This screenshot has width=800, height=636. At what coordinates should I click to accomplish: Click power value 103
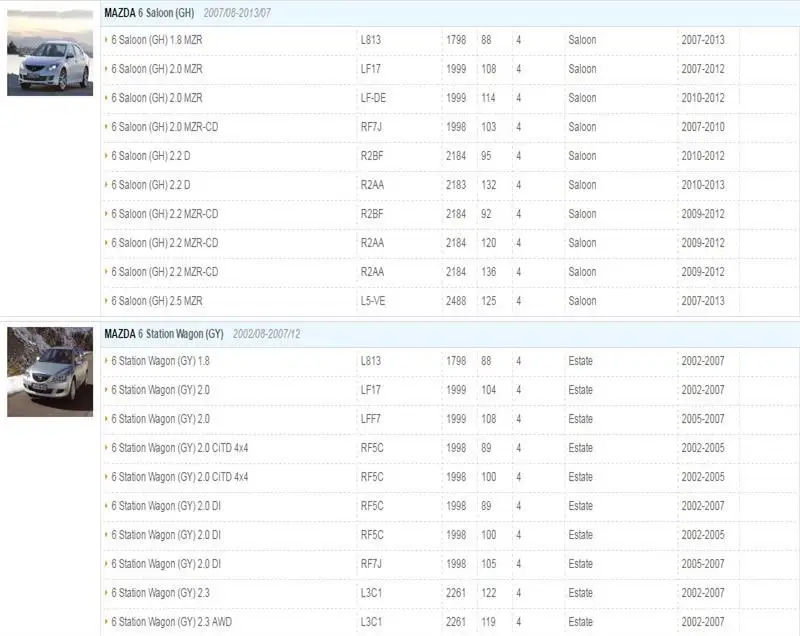[489, 127]
